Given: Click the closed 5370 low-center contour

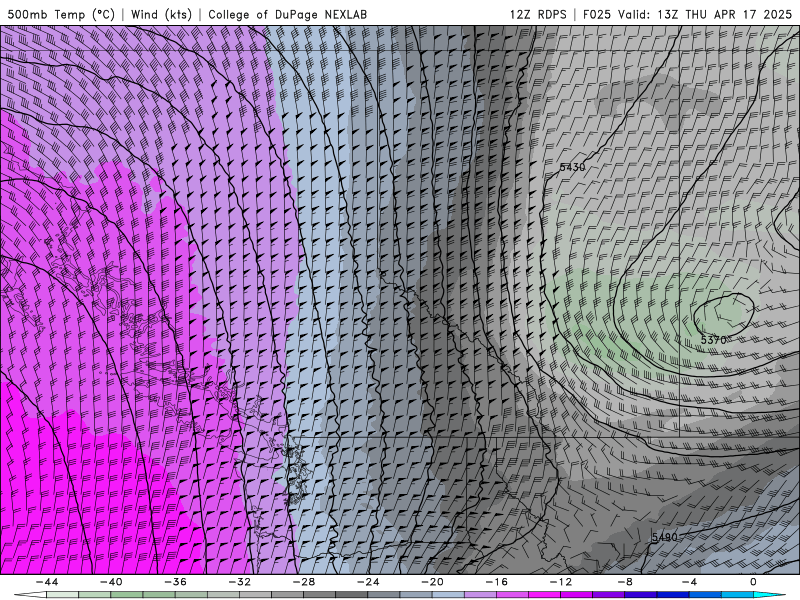Looking at the screenshot, I should coord(724,315).
